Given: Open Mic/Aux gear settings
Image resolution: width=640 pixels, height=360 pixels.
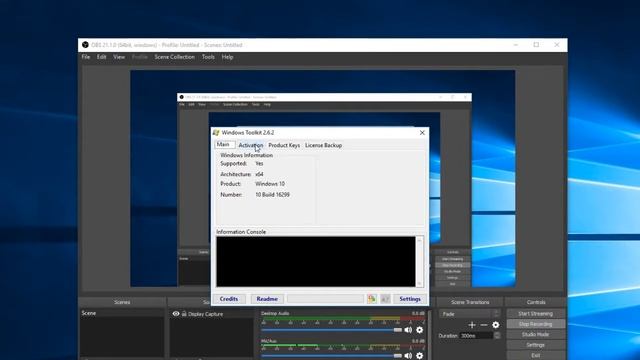Looking at the screenshot, I should [x=420, y=356].
